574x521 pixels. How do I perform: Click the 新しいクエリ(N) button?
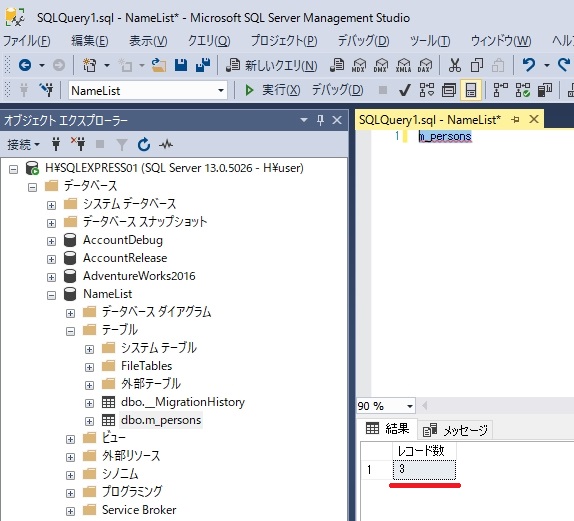tap(272, 66)
